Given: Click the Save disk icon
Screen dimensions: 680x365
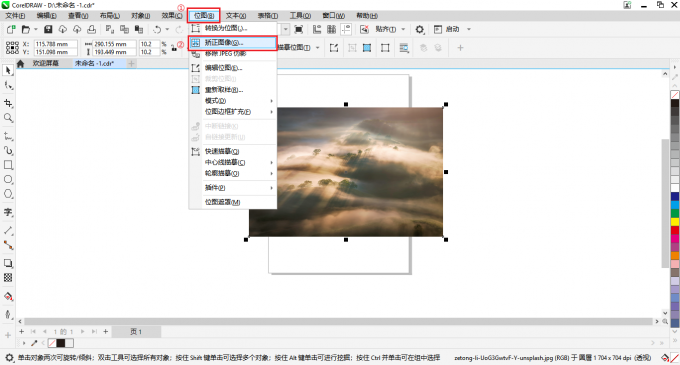Looking at the screenshot, I should coord(48,29).
